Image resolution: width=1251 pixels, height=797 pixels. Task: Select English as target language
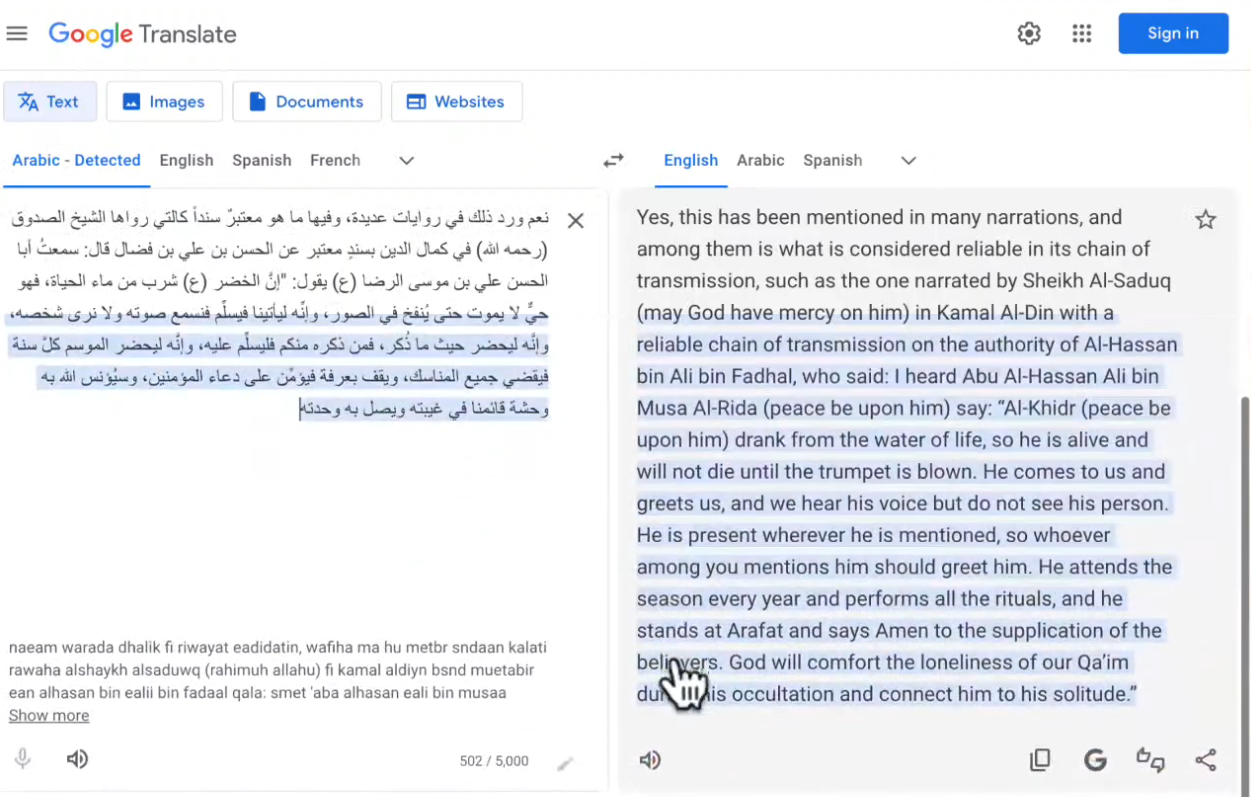point(691,160)
